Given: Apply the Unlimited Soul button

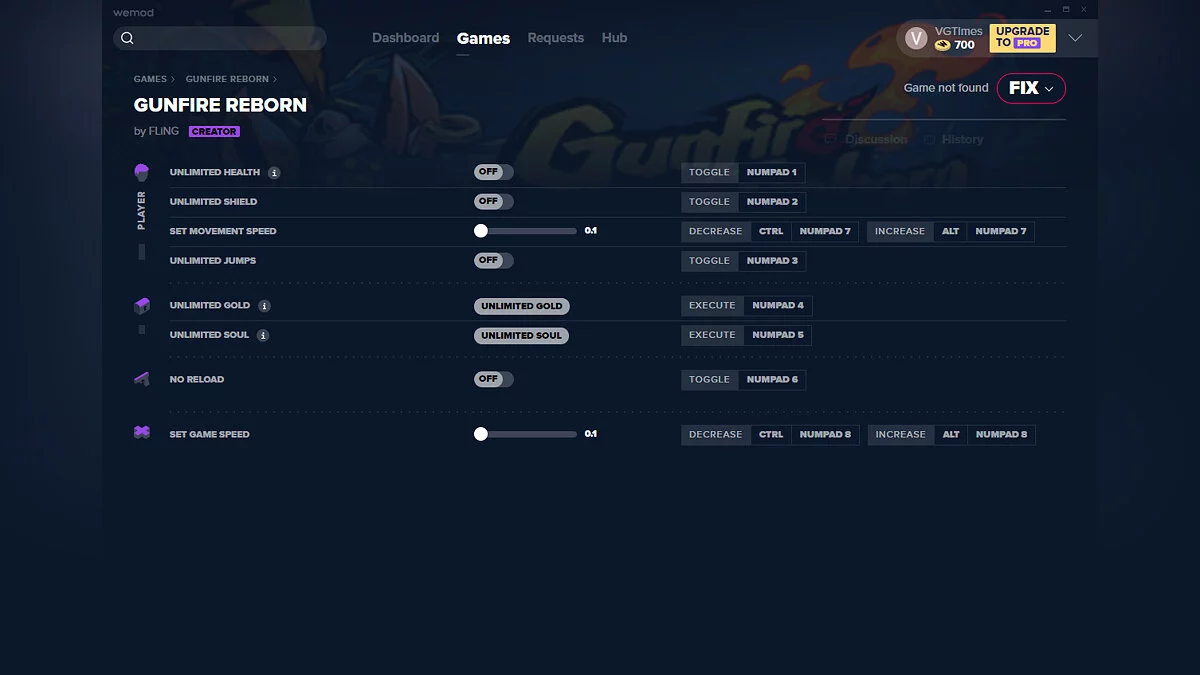Looking at the screenshot, I should click(x=521, y=335).
